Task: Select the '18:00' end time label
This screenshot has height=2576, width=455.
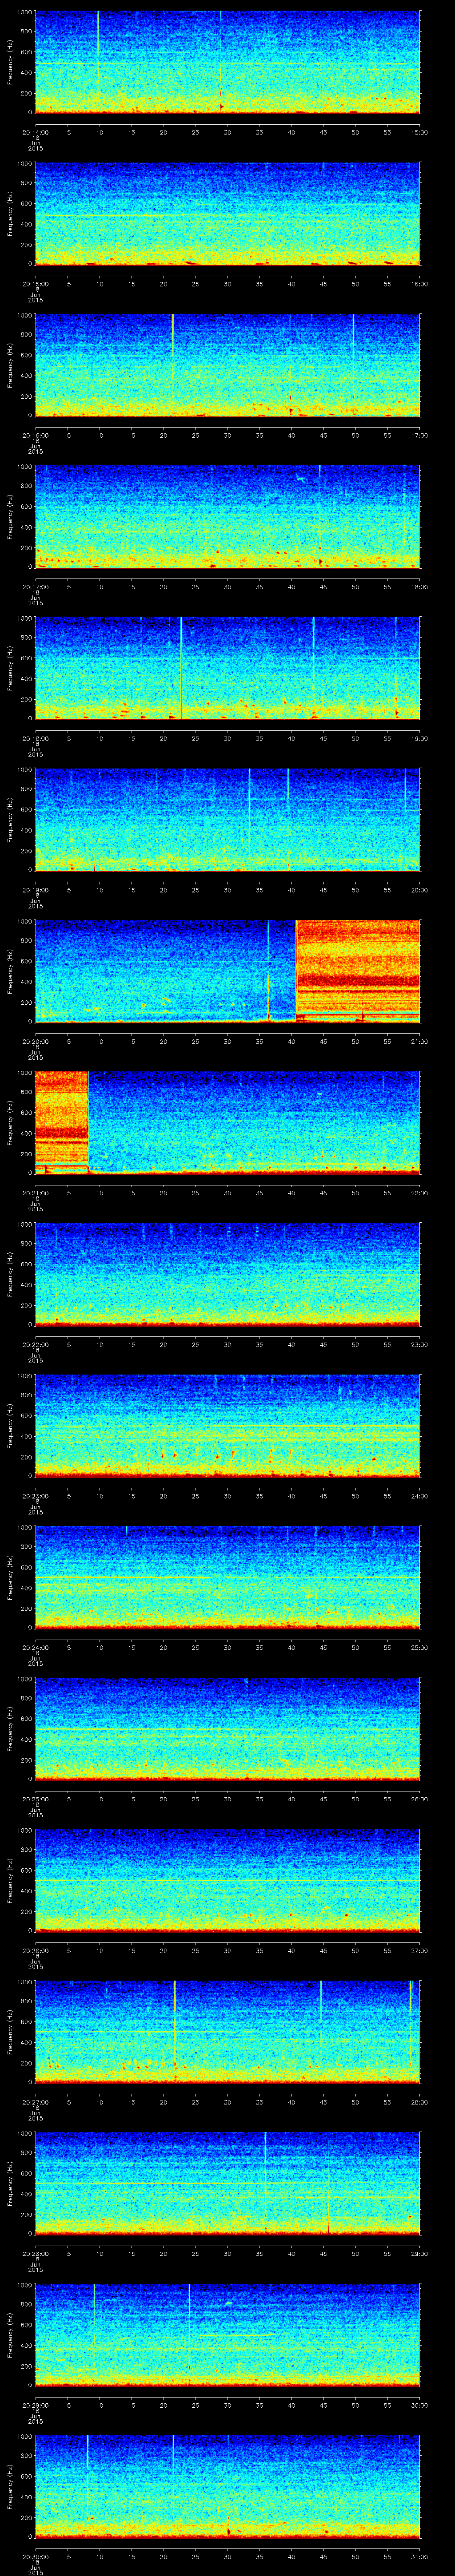Action: point(419,587)
